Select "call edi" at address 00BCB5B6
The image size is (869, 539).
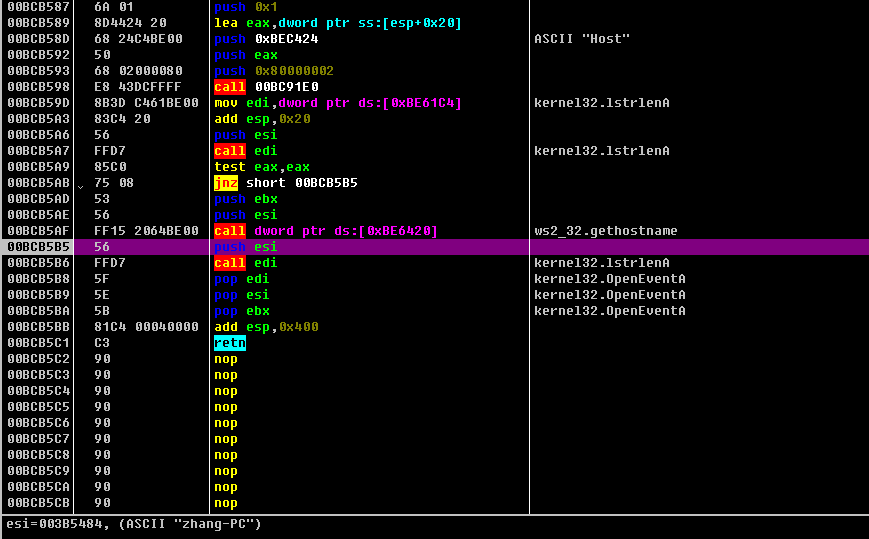click(246, 263)
